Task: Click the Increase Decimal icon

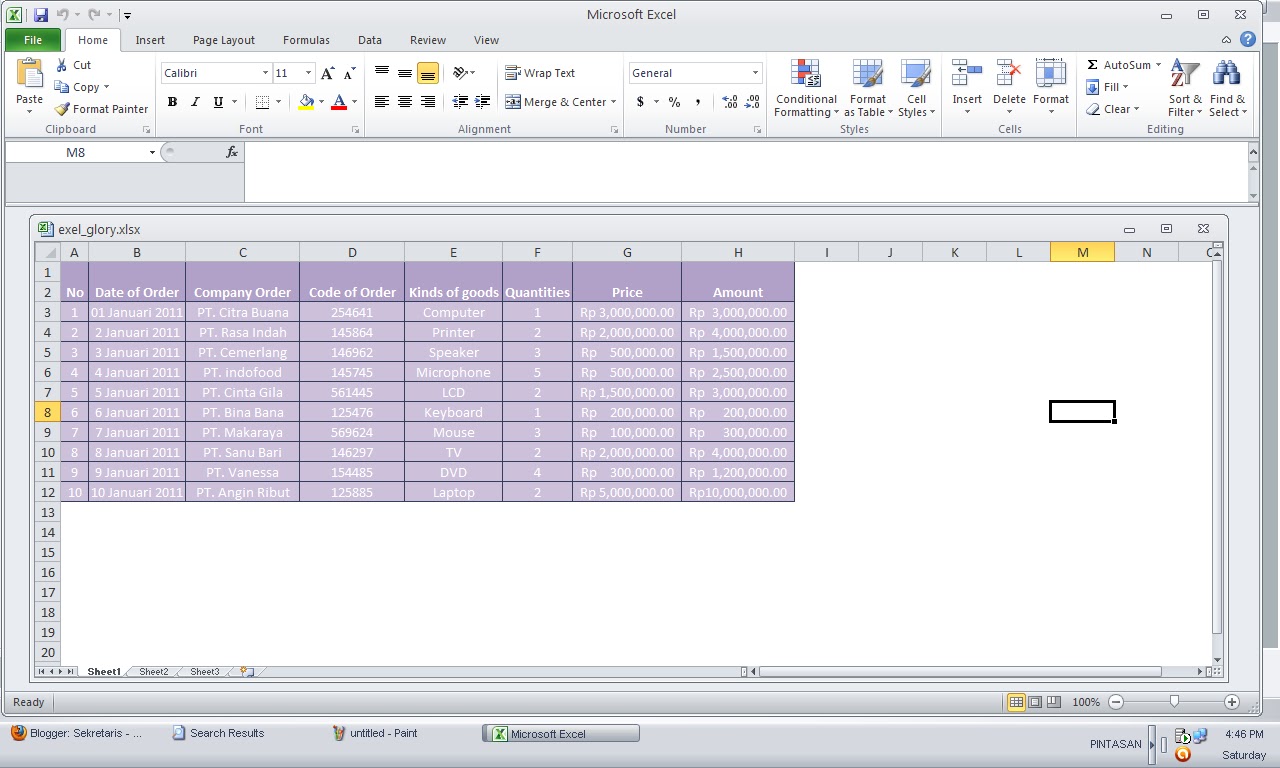Action: [730, 102]
